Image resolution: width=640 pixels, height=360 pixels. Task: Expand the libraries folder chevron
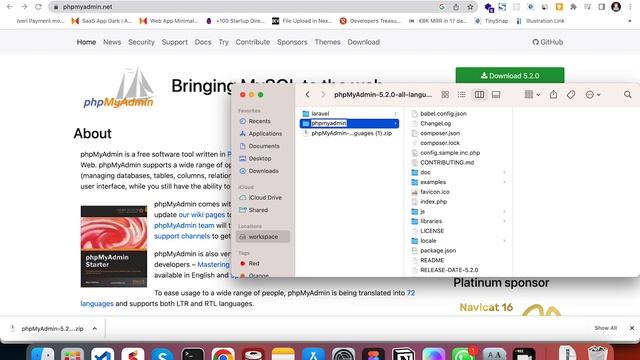pos(504,221)
